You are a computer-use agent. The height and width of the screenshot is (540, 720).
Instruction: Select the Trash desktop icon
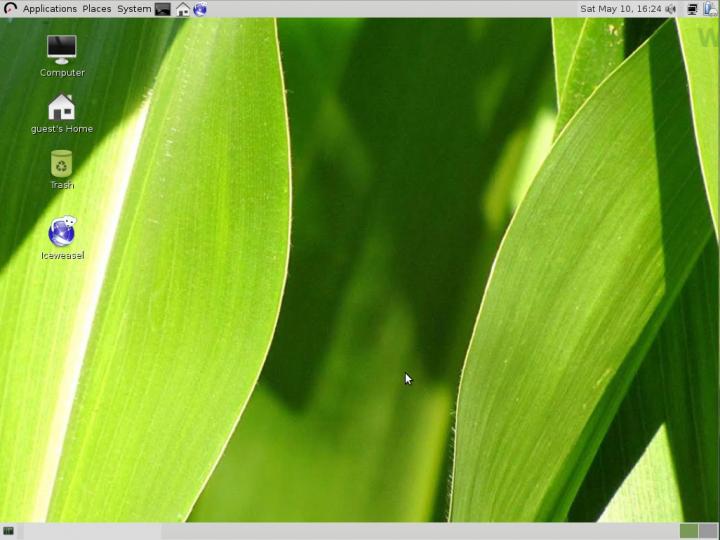[x=62, y=163]
